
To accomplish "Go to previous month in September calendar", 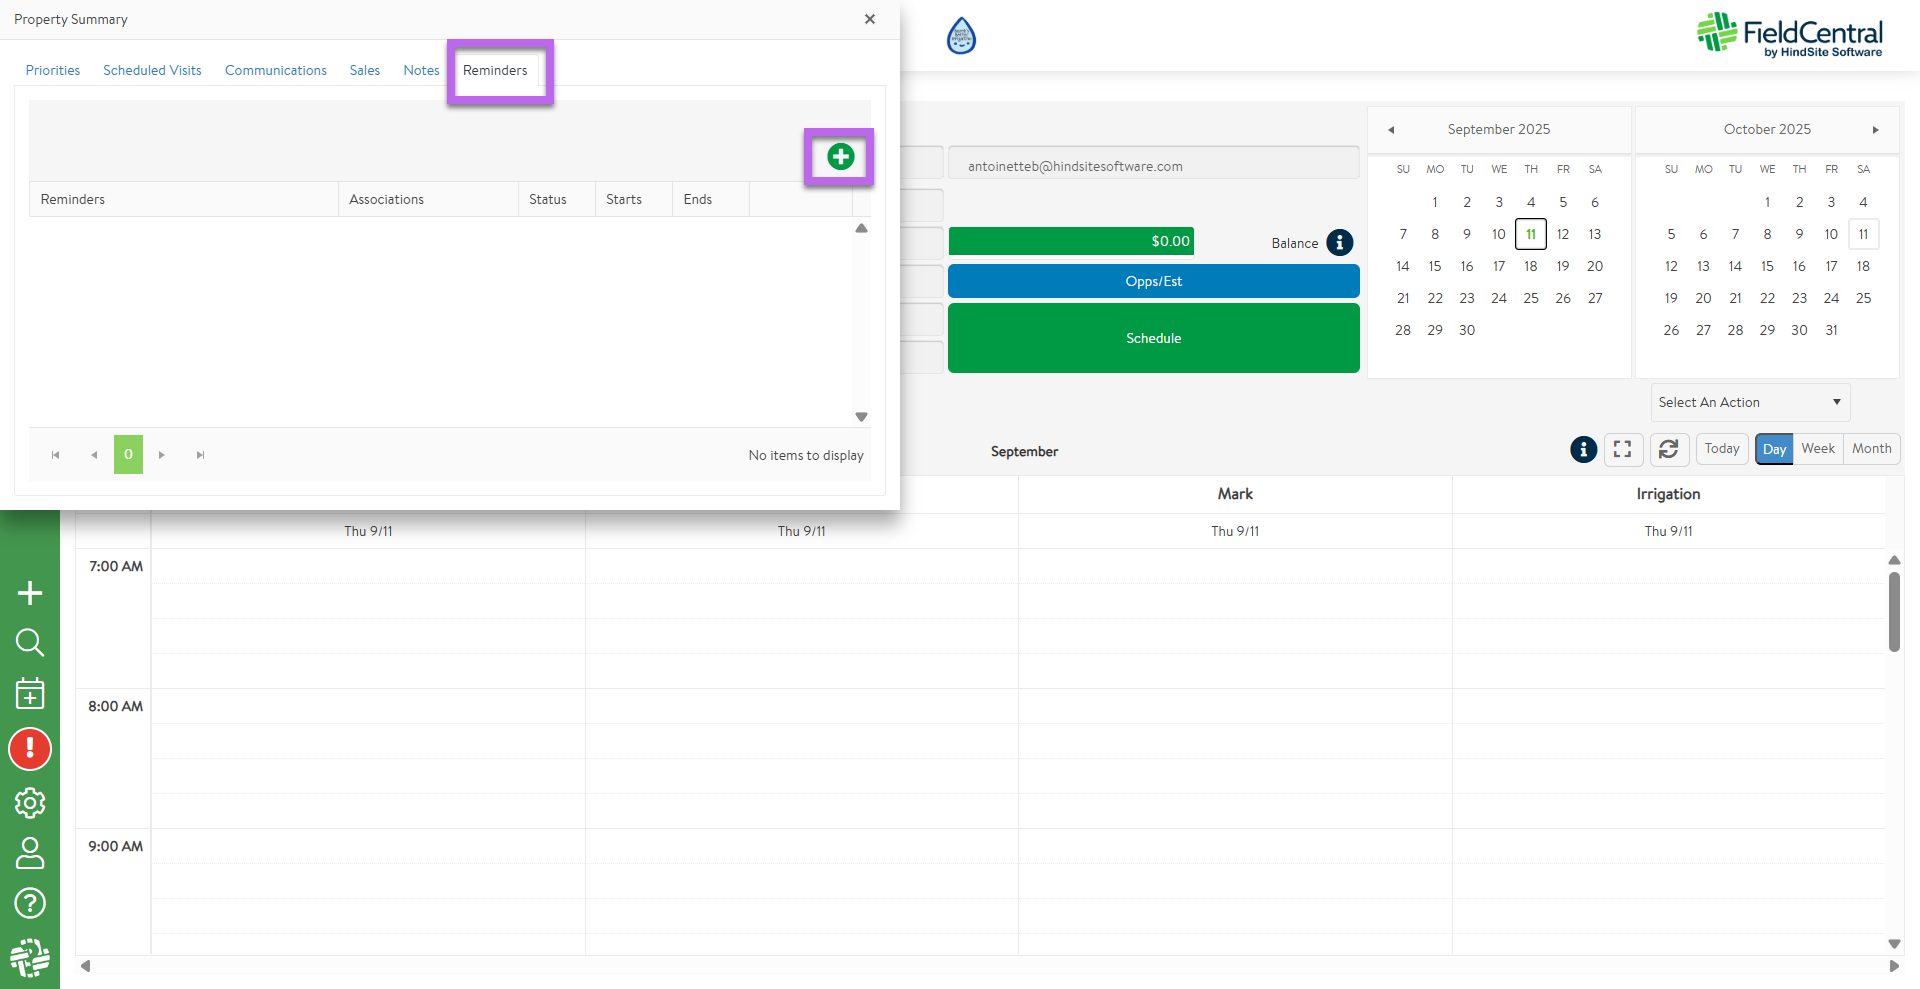I will (x=1390, y=130).
